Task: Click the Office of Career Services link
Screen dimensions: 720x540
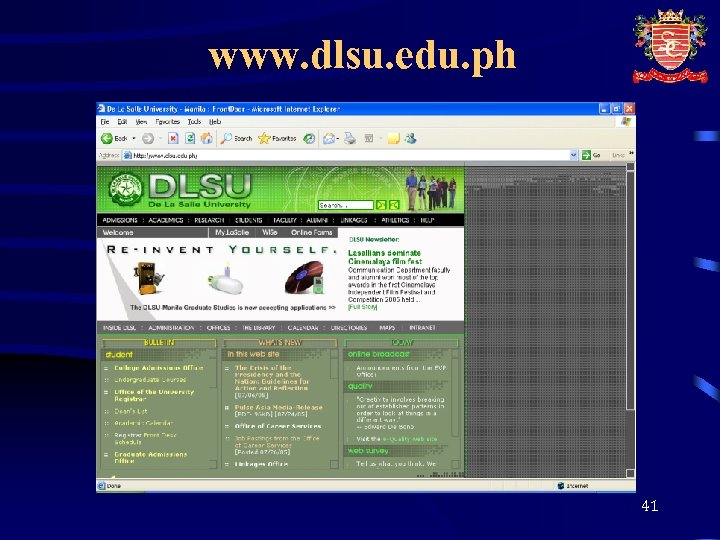Action: coord(278,427)
